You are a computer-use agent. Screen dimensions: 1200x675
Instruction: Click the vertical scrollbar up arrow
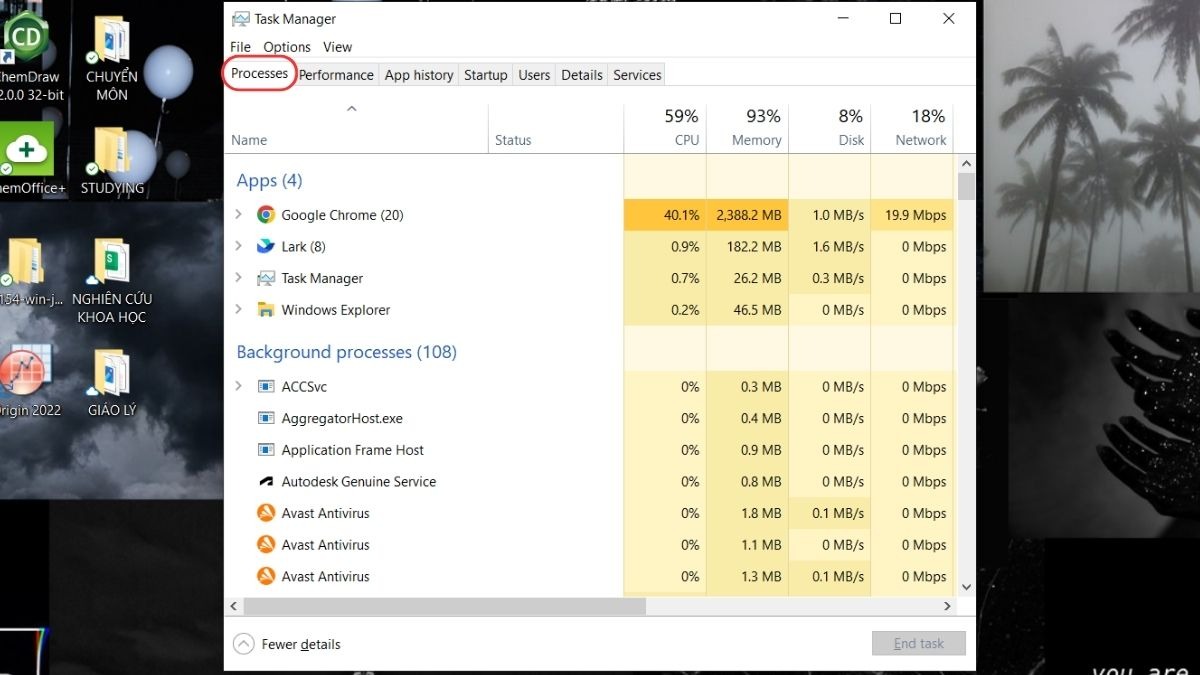point(966,162)
